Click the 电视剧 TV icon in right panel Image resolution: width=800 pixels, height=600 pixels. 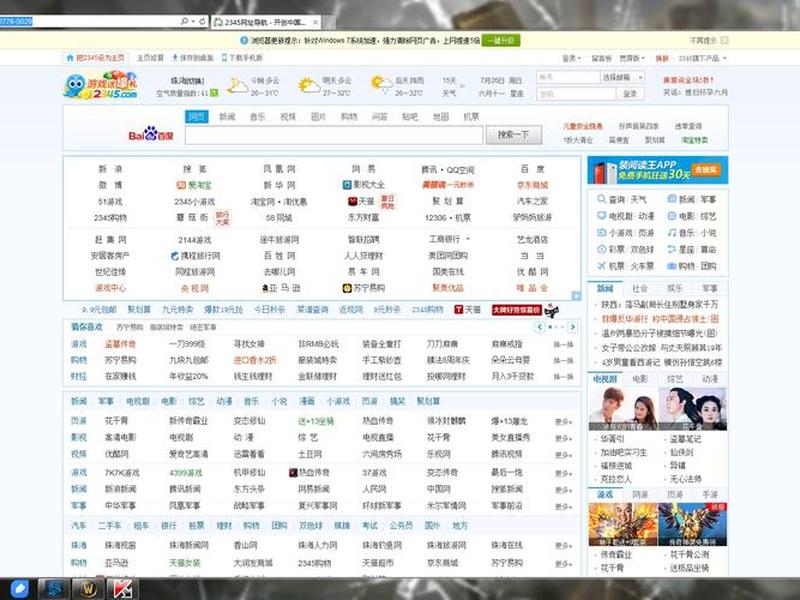coord(602,216)
